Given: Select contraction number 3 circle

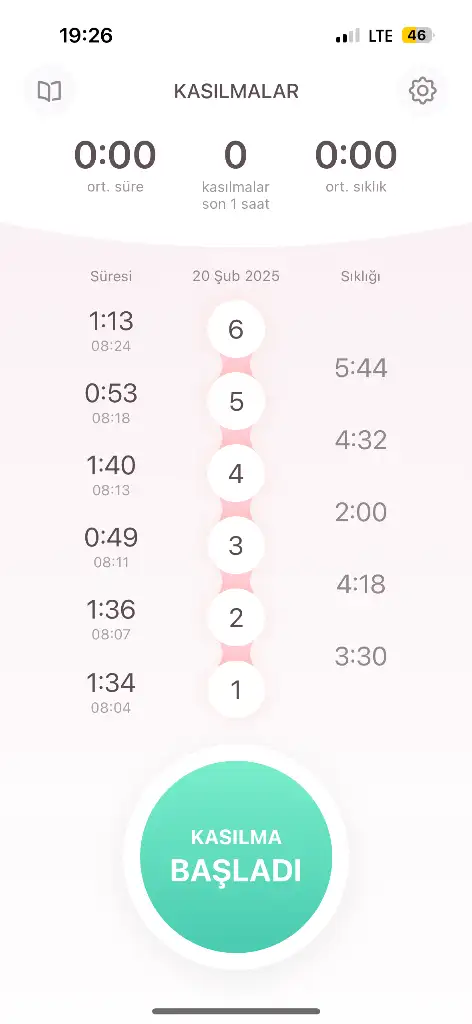Looking at the screenshot, I should click(x=236, y=545).
